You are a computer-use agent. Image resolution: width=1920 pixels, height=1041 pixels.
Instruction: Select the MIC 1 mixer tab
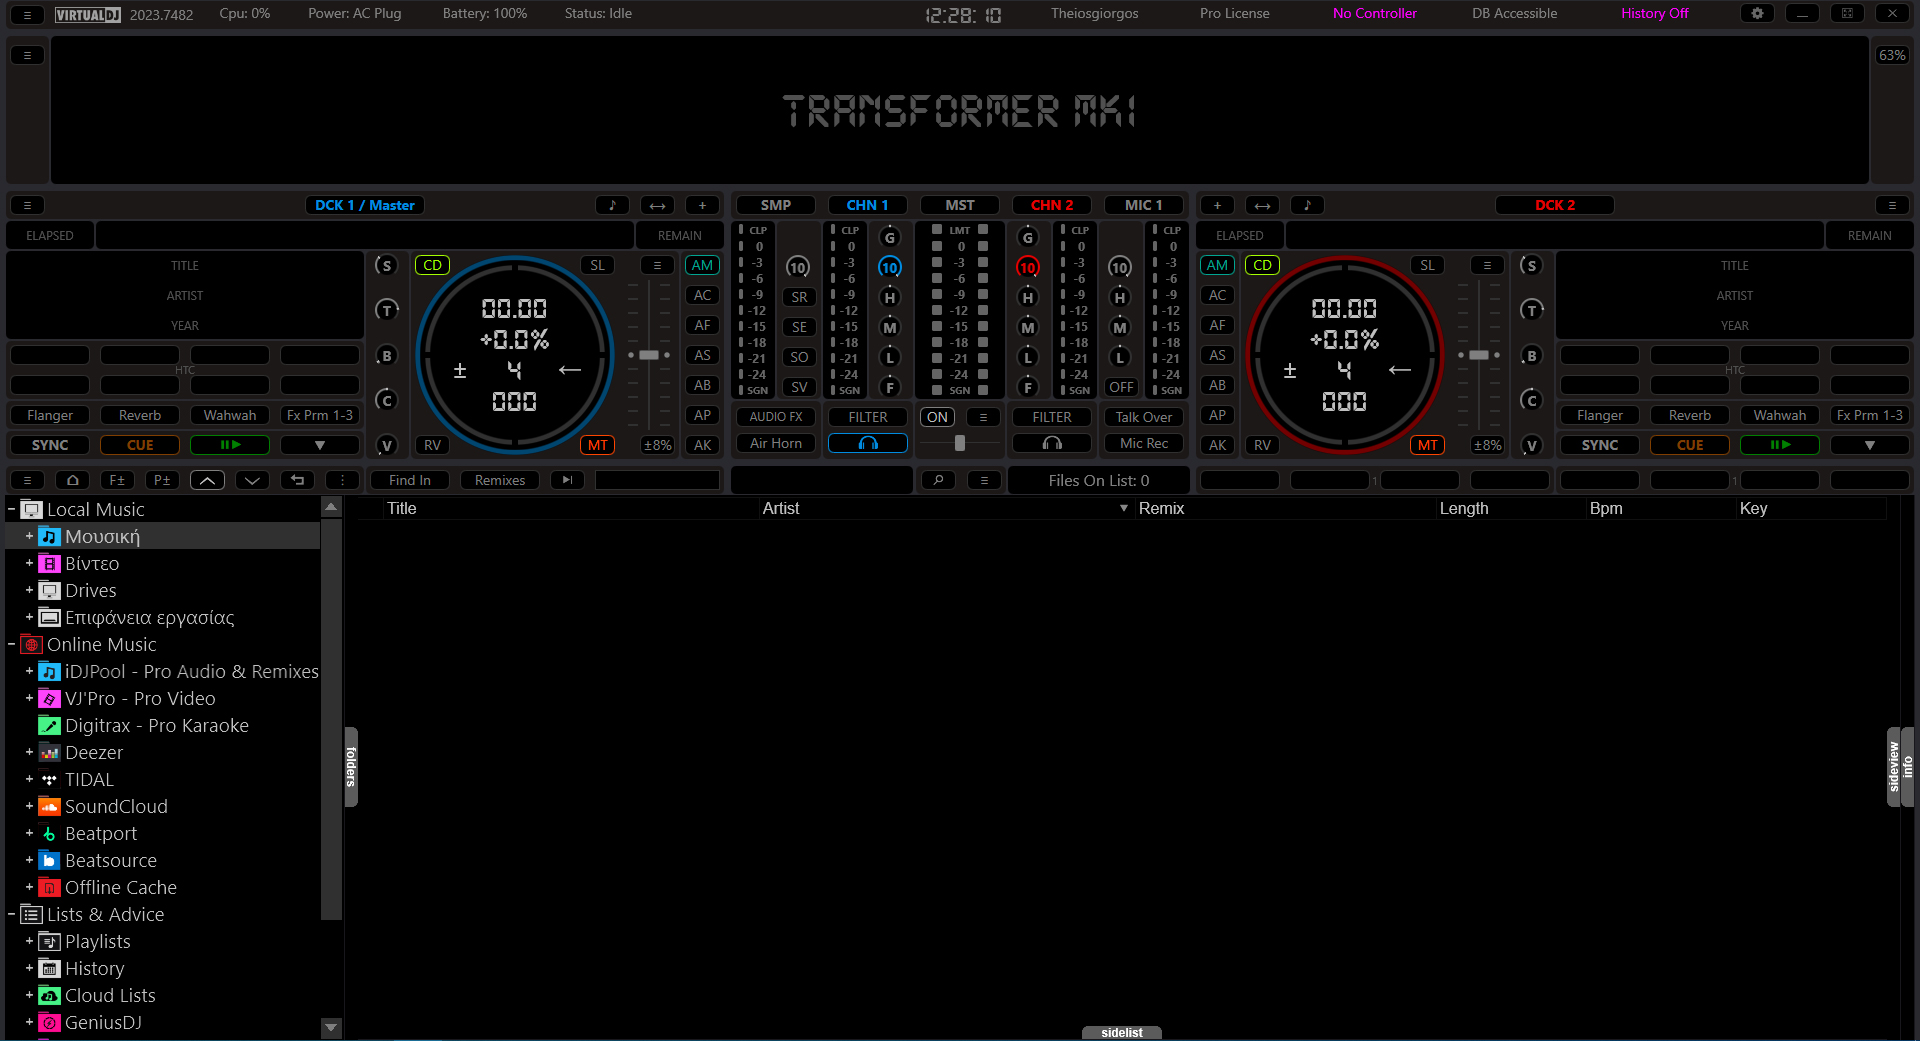[x=1144, y=205]
